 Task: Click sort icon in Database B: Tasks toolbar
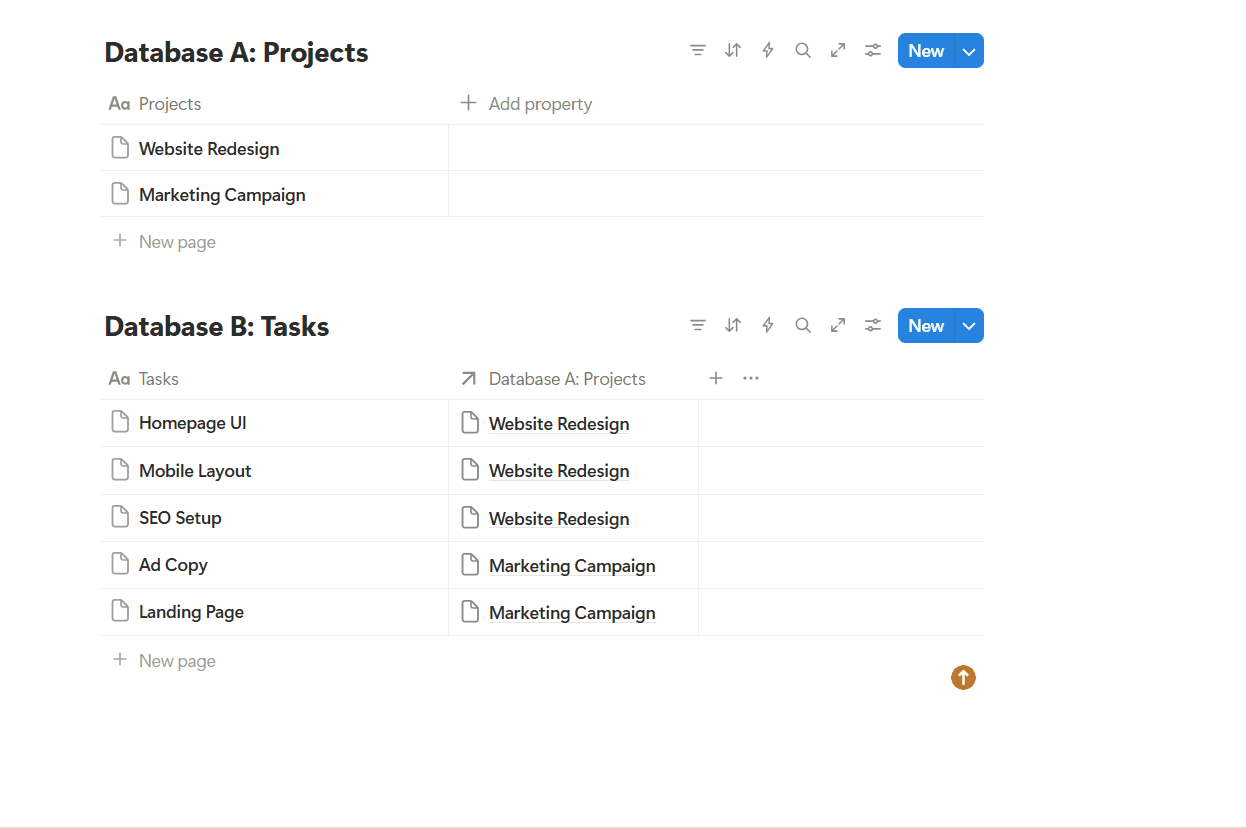[x=733, y=325]
